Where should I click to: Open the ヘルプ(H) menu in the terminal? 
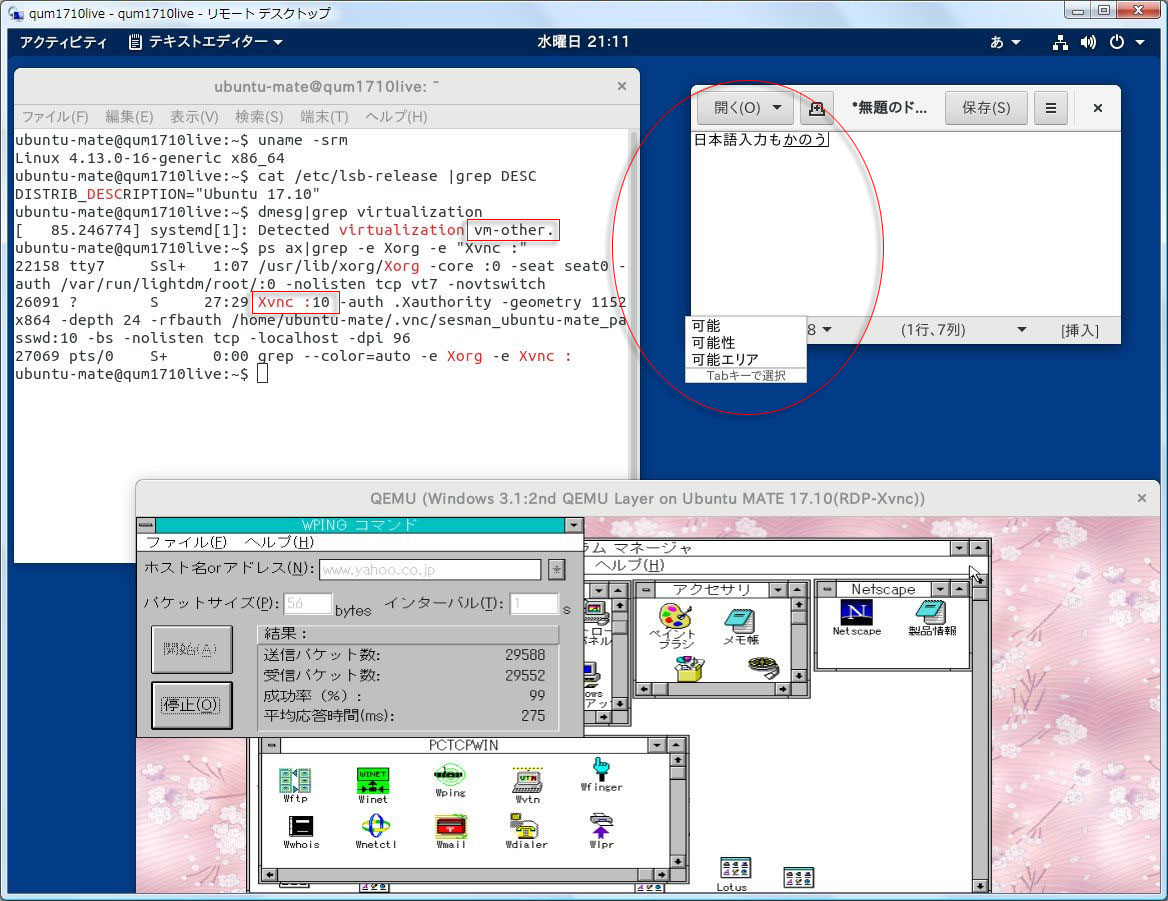396,117
